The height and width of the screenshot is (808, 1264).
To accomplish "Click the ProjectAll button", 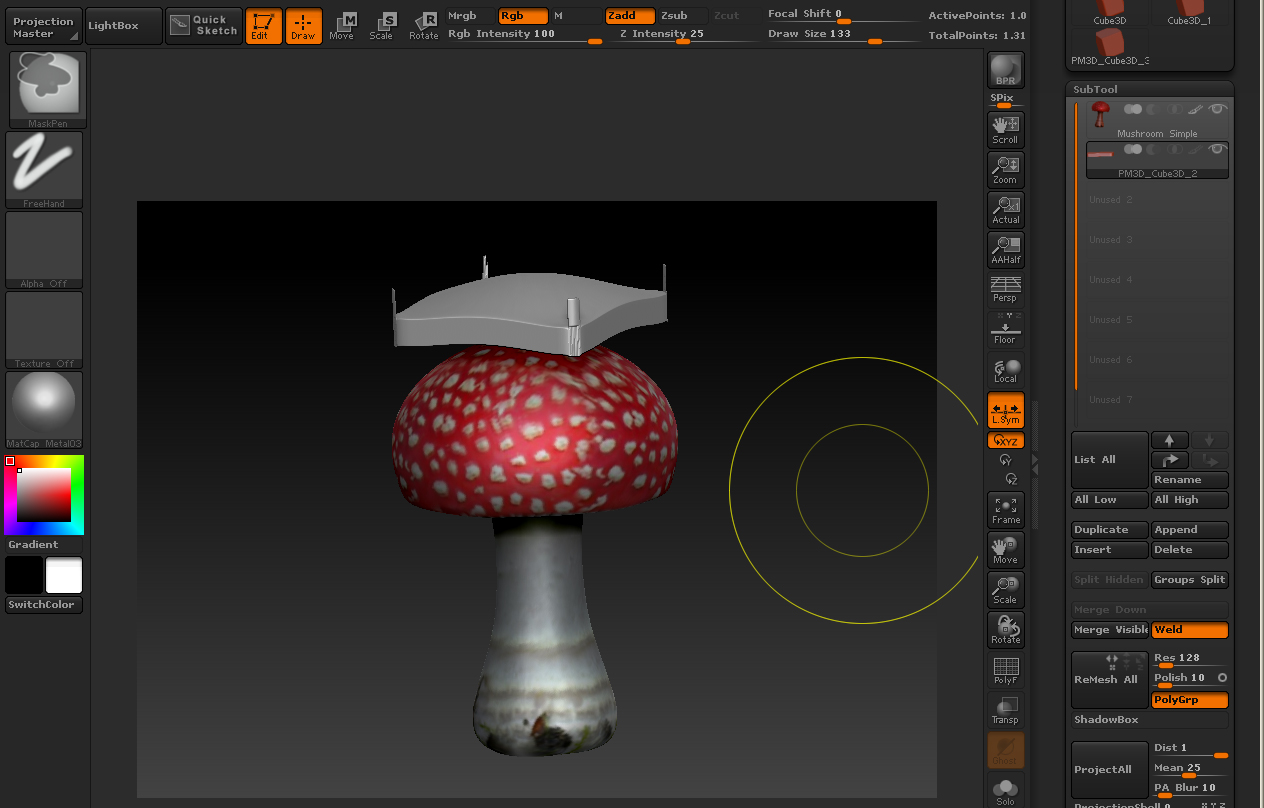I will tap(1109, 770).
